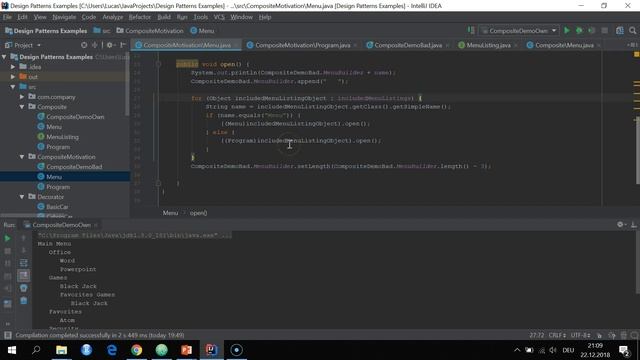Click src in the navigation breadcrumb

click(102, 31)
